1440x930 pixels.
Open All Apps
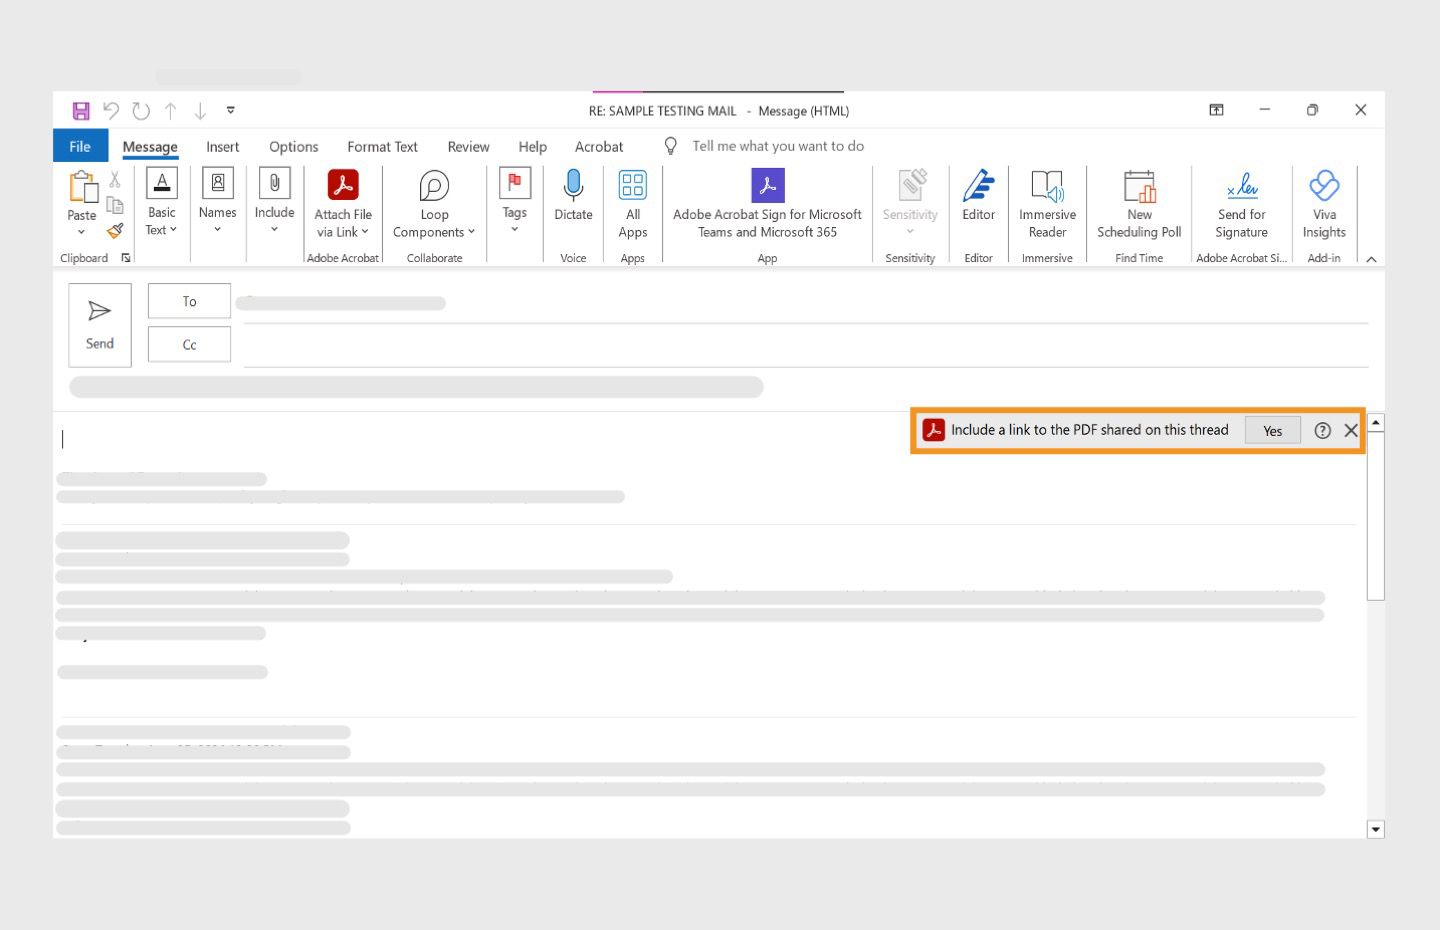pyautogui.click(x=633, y=204)
